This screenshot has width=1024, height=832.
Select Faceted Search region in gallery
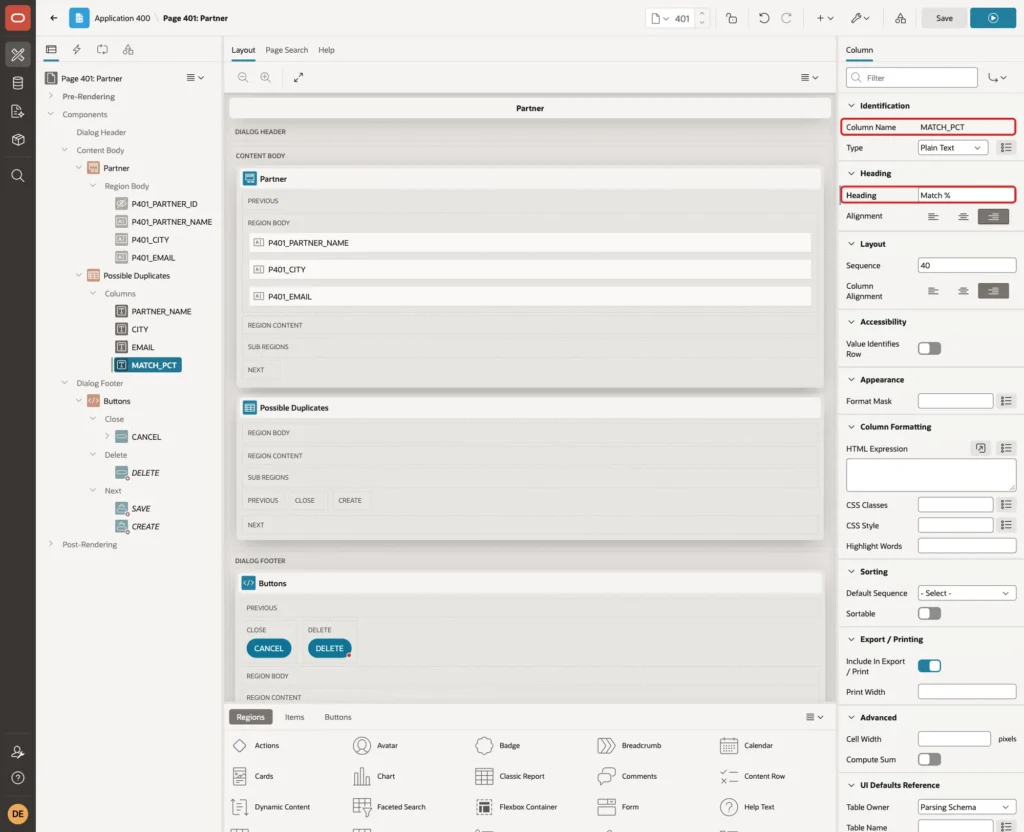click(389, 807)
